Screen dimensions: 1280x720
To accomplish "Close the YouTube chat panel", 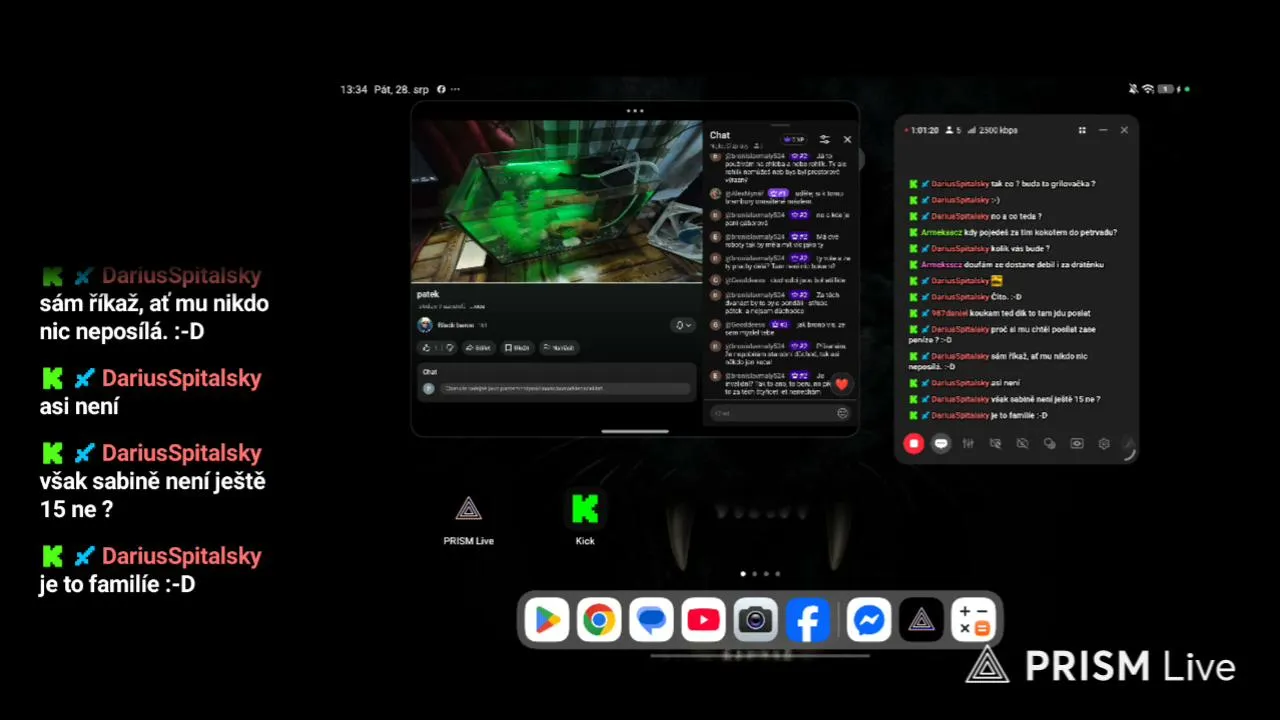I will (x=847, y=140).
